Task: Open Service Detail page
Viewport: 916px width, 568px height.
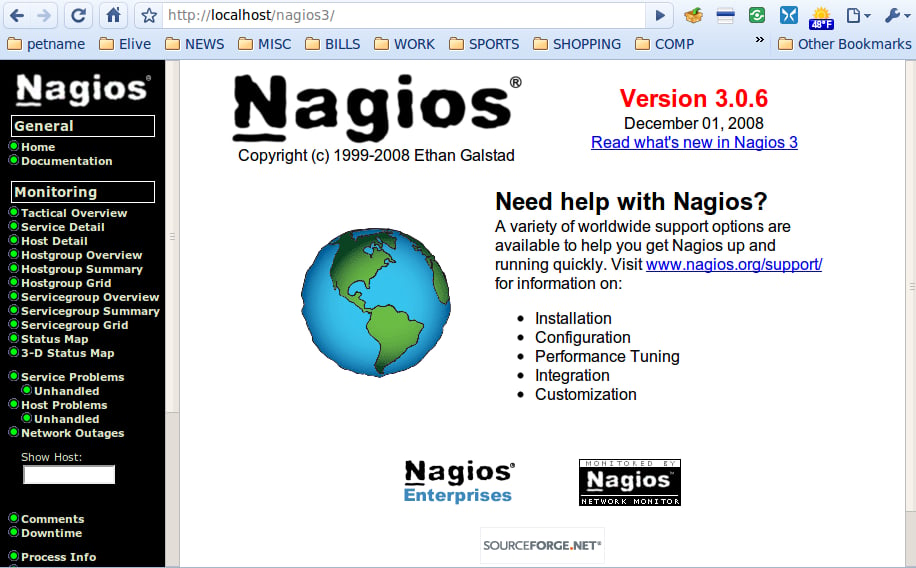Action: (63, 227)
